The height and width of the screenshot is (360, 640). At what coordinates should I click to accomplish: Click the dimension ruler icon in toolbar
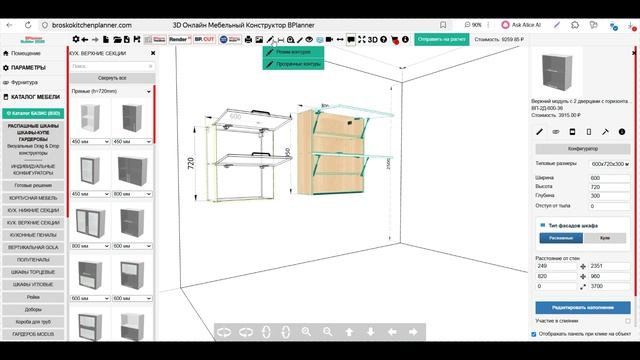(280, 40)
